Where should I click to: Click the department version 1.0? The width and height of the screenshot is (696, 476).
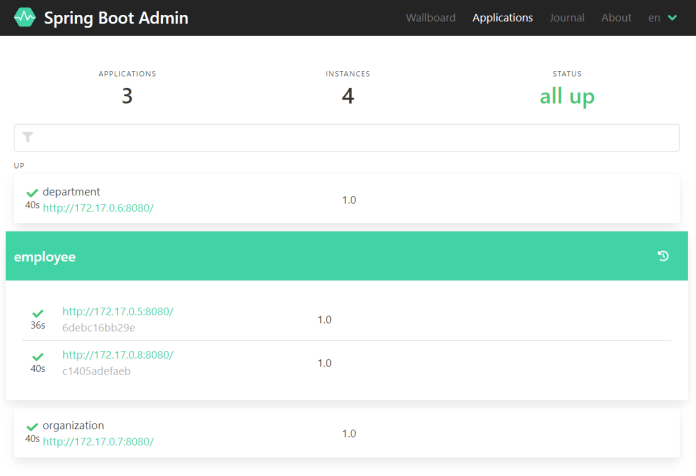(x=349, y=200)
